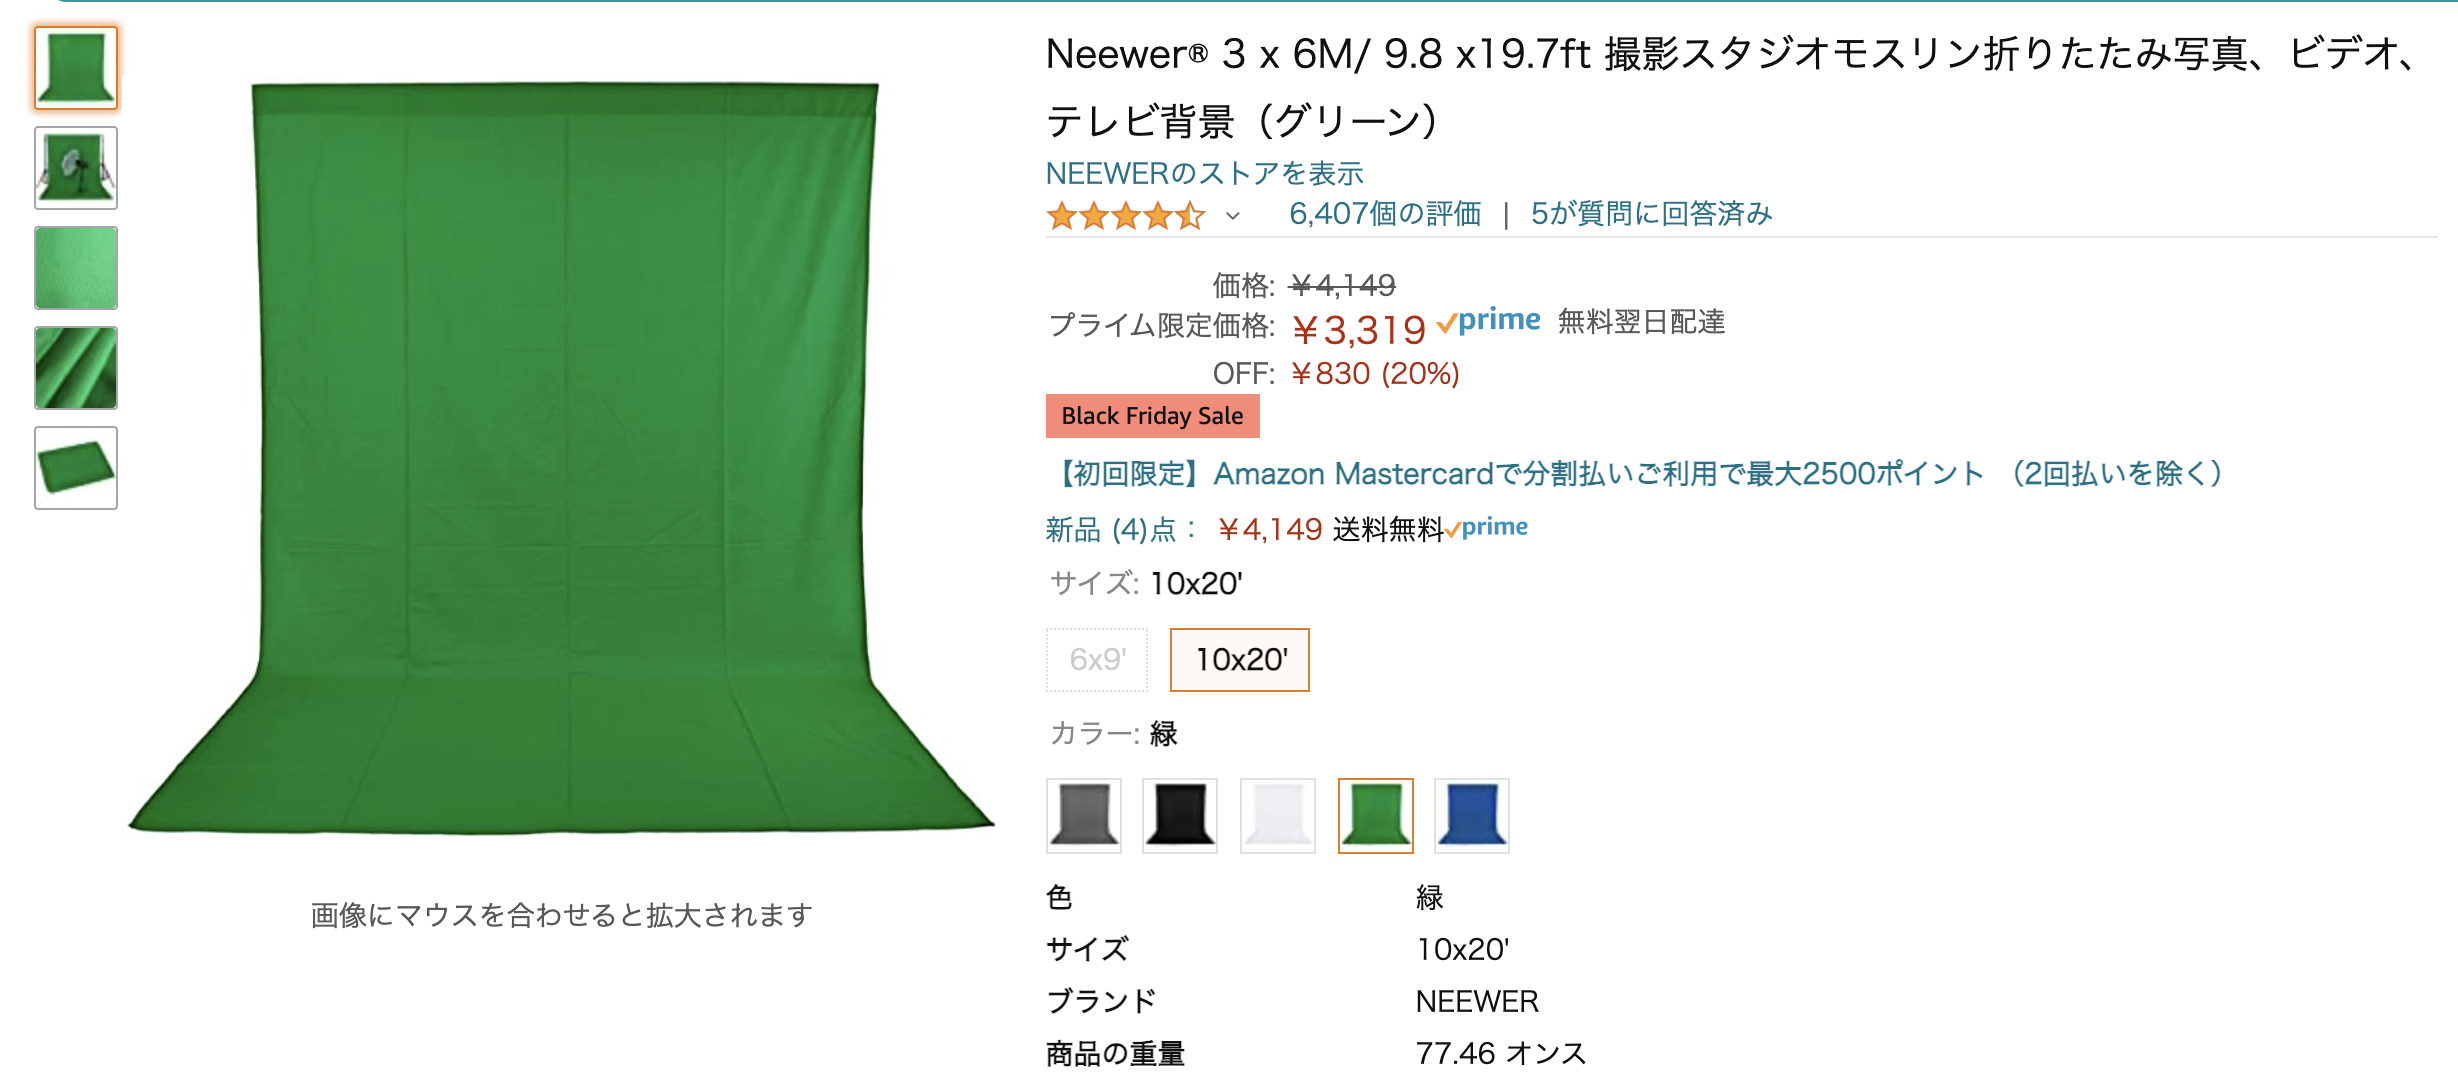Select the folded green cloth thumbnail
Image resolution: width=2458 pixels, height=1084 pixels.
pyautogui.click(x=76, y=468)
